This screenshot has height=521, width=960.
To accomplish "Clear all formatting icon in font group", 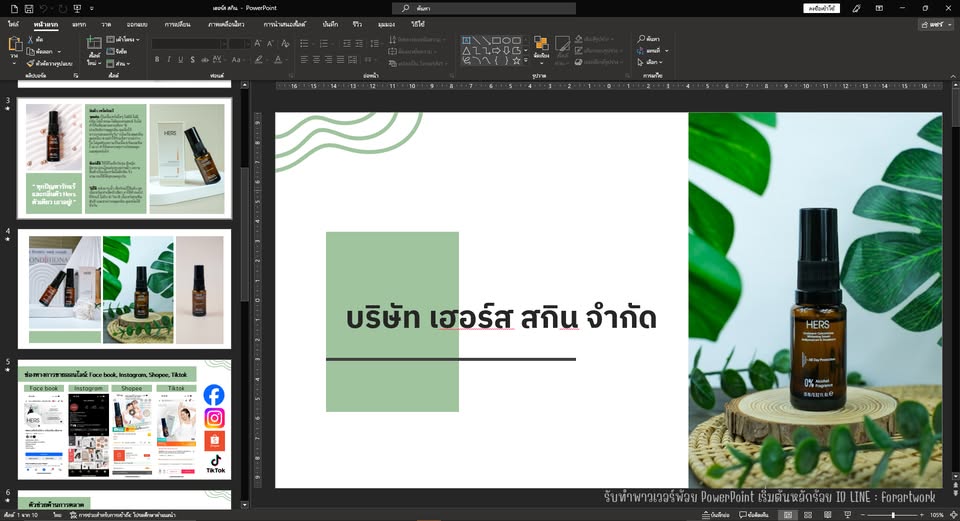I will coord(285,43).
